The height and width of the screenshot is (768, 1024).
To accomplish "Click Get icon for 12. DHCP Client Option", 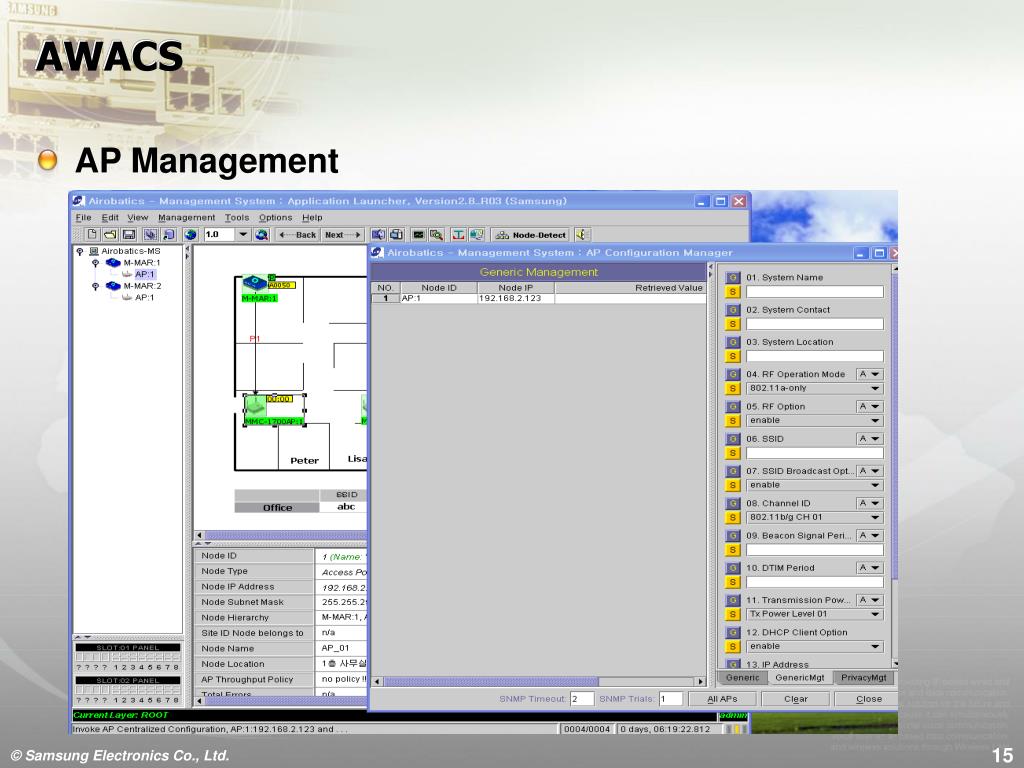I will click(733, 632).
